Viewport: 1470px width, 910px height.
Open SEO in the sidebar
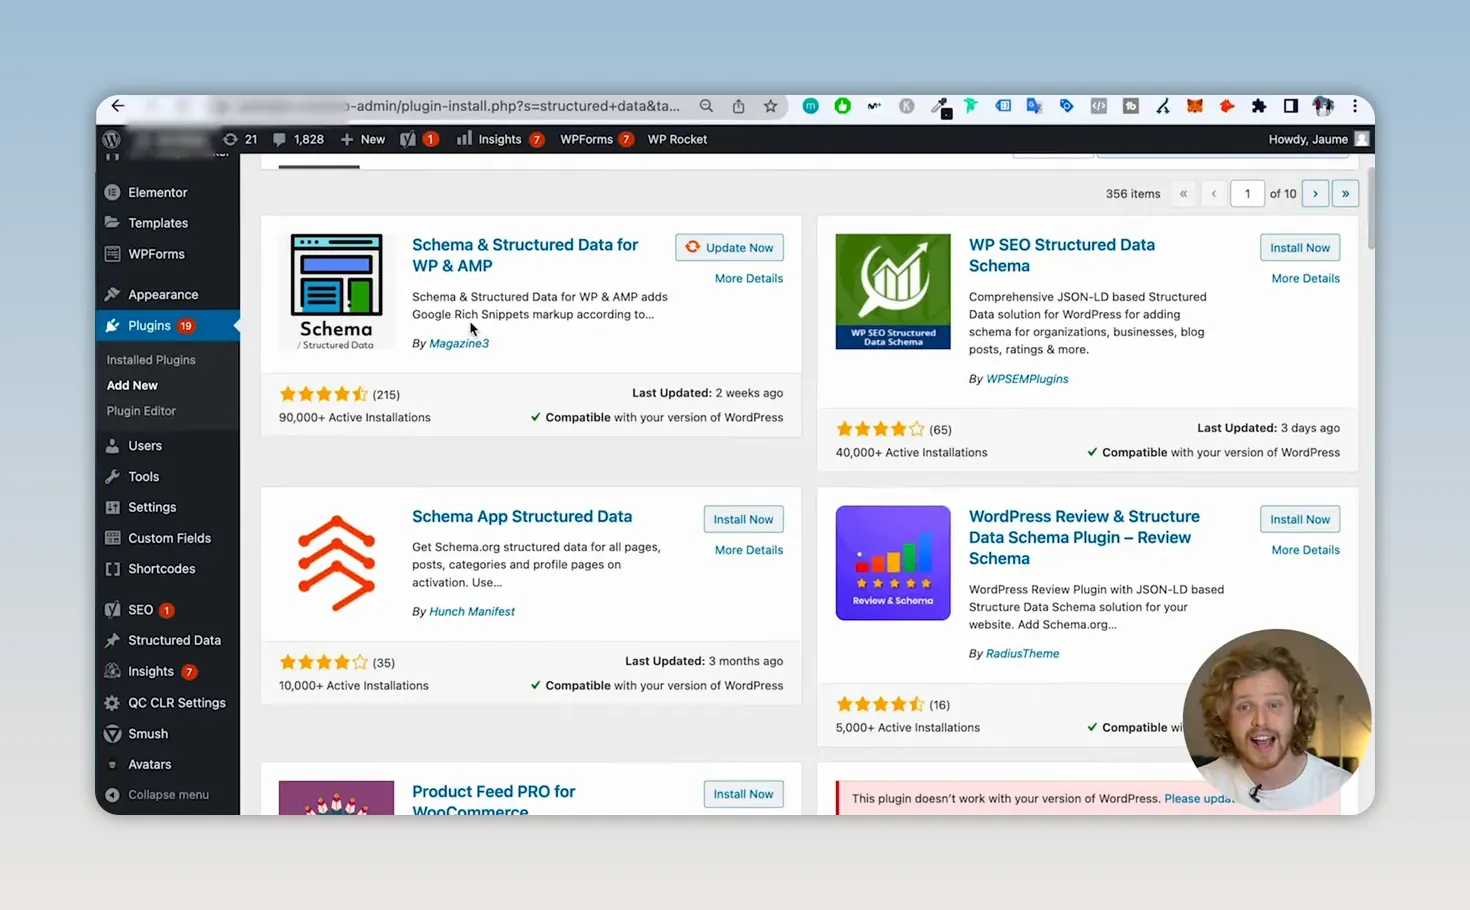[x=141, y=610]
